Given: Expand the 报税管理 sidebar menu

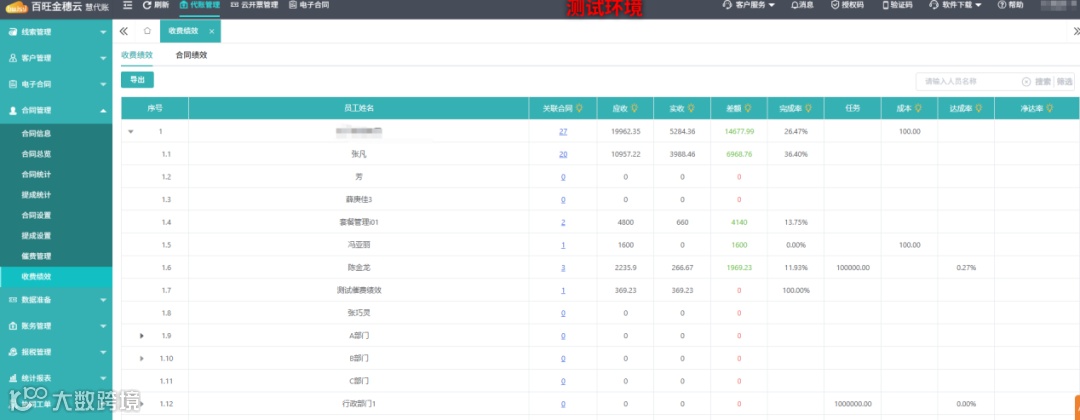Looking at the screenshot, I should [x=56, y=352].
